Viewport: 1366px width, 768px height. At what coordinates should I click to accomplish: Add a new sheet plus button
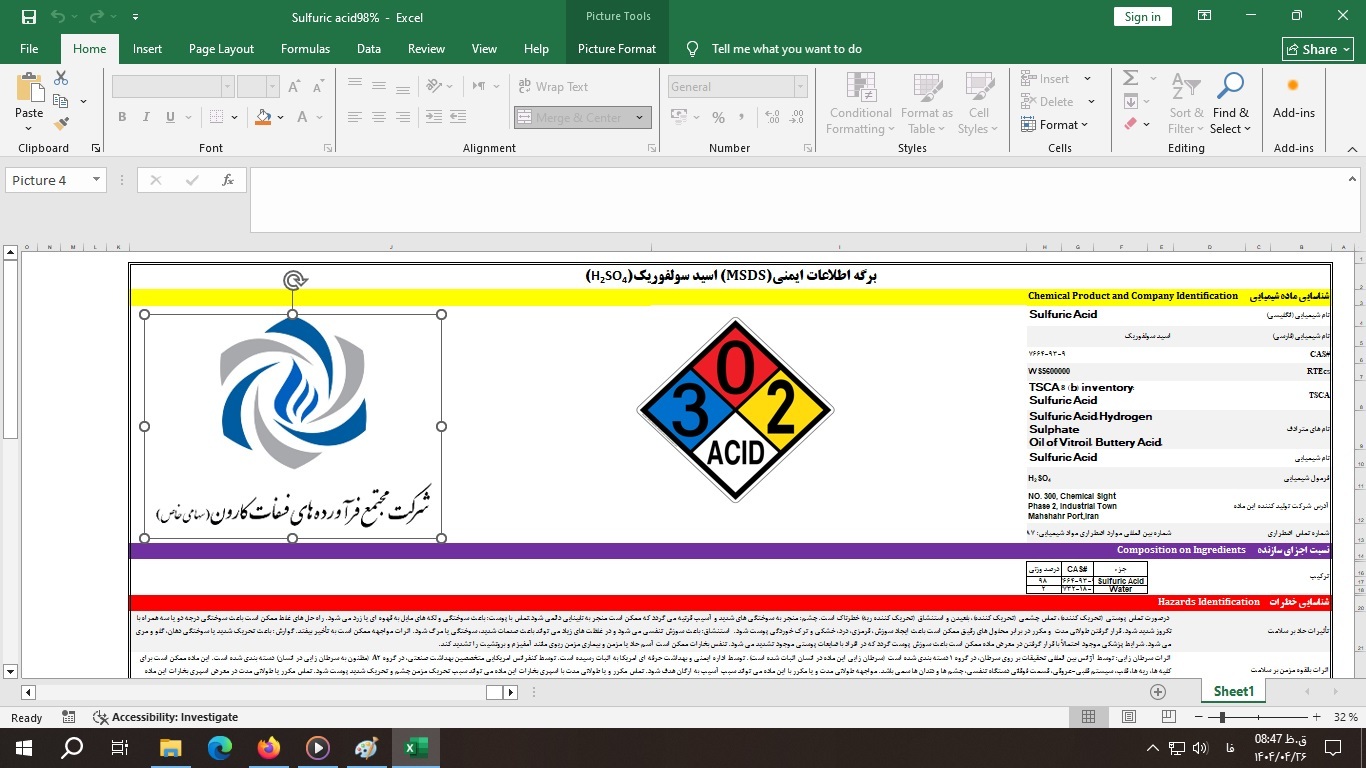pos(1158,691)
